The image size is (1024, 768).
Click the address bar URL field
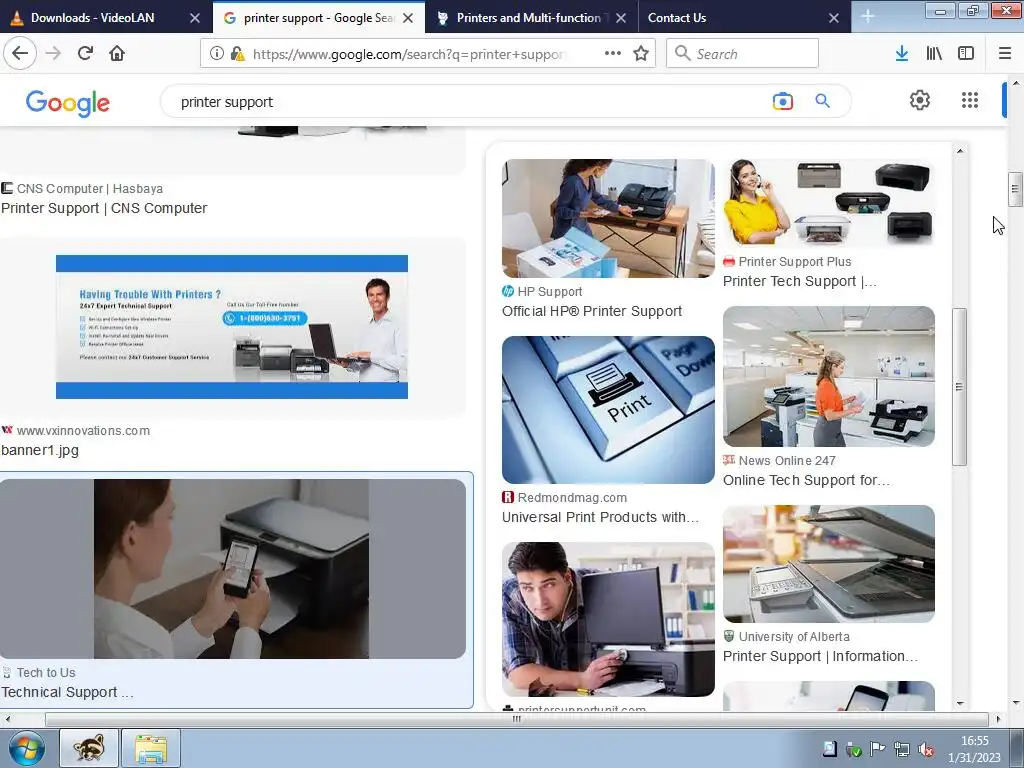(409, 54)
